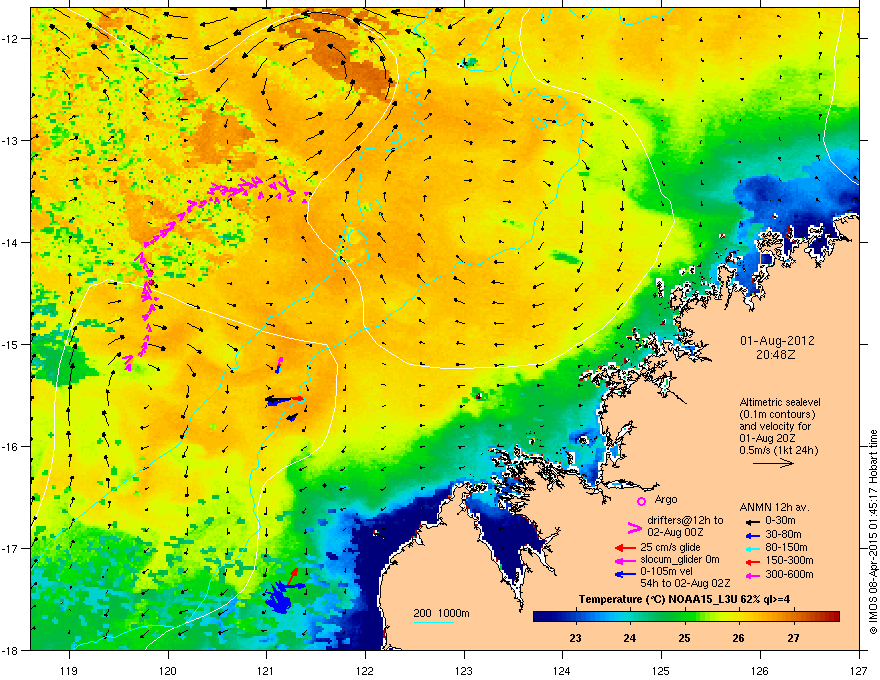Image resolution: width=880 pixels, height=680 pixels.
Task: Click the blue 0-105m vel legend arrow
Action: point(626,573)
